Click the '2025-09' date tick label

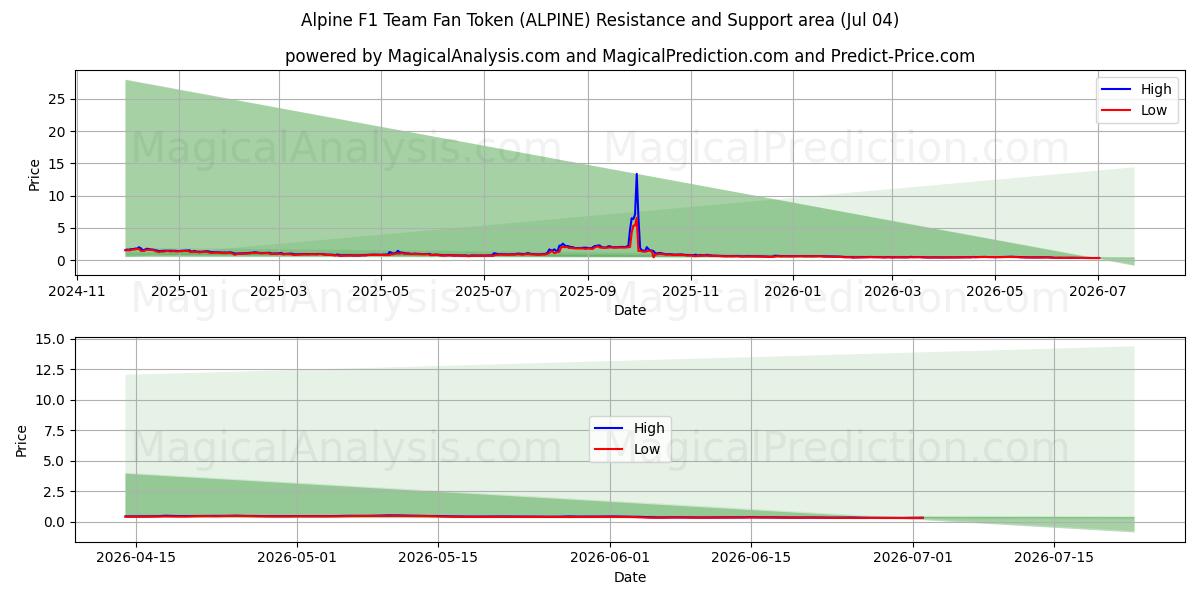pyautogui.click(x=587, y=291)
